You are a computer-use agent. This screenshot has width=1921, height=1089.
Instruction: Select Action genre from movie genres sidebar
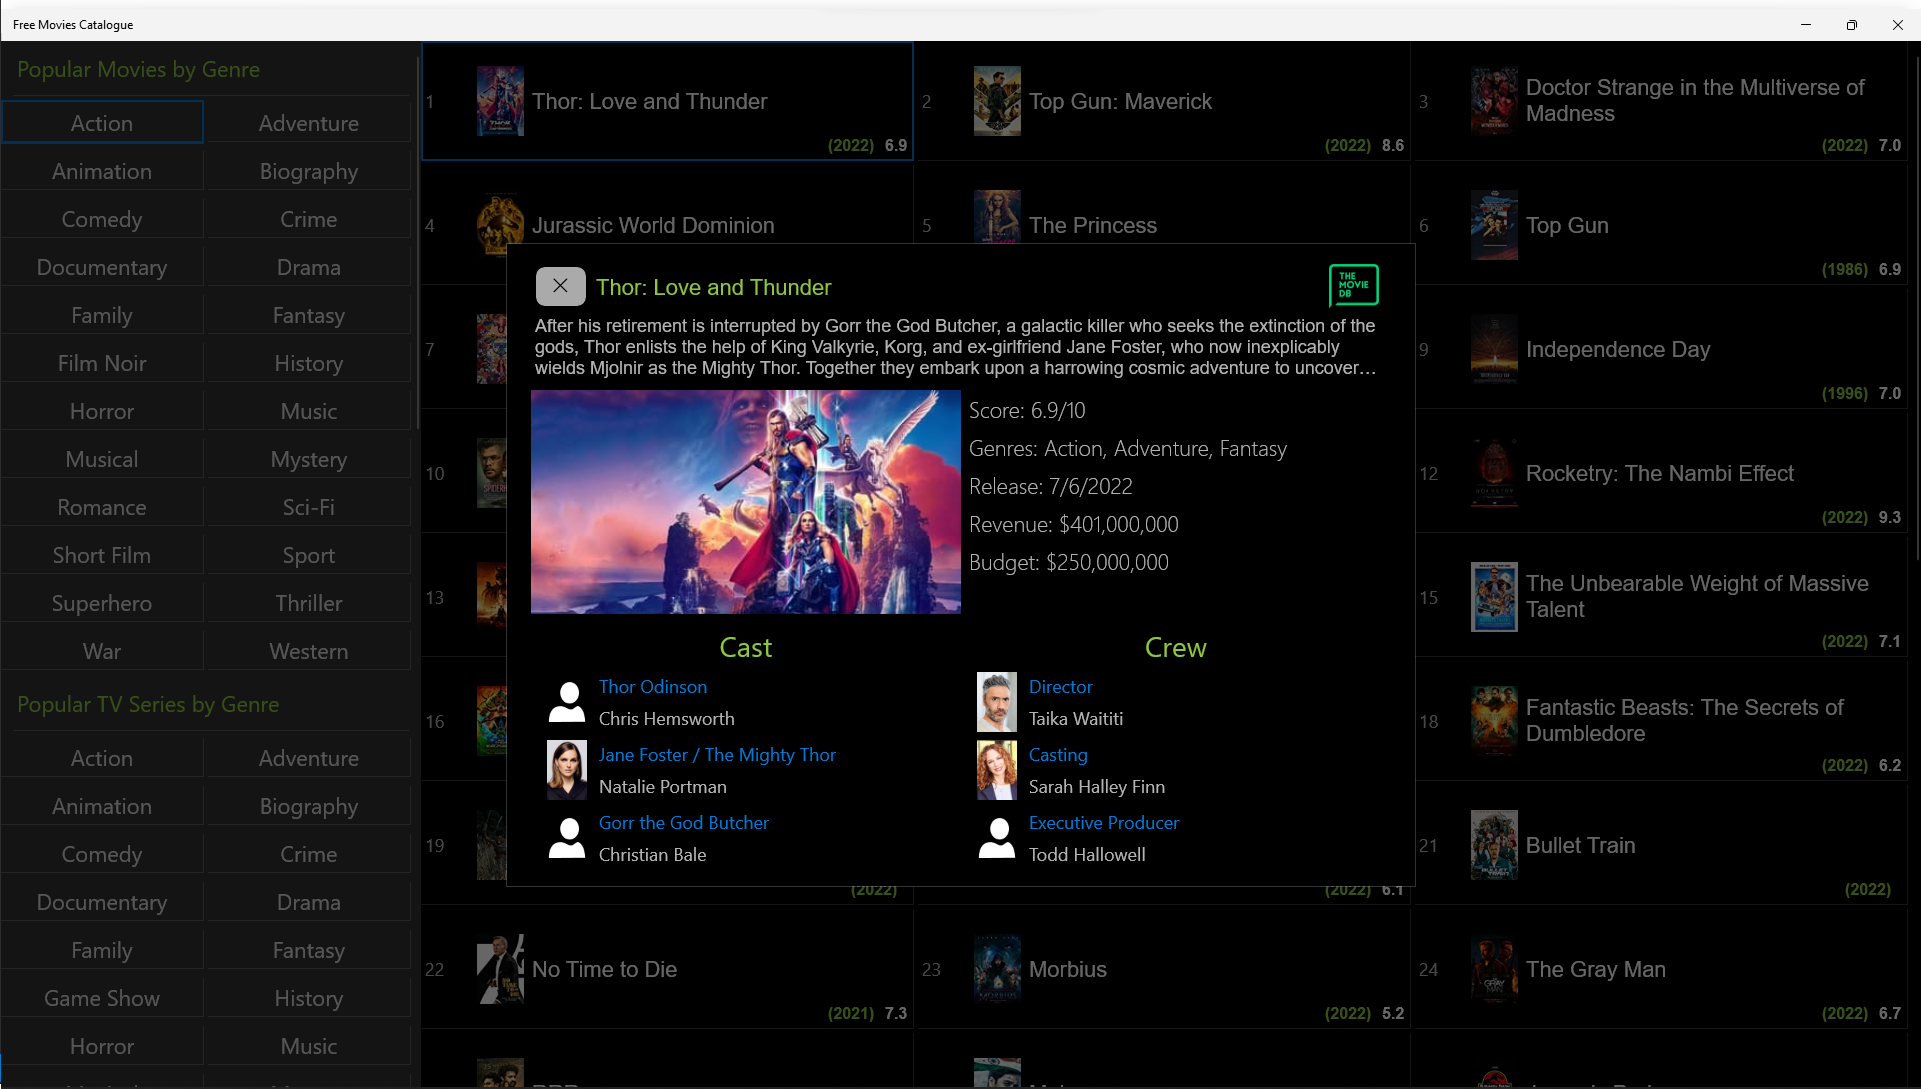click(102, 121)
